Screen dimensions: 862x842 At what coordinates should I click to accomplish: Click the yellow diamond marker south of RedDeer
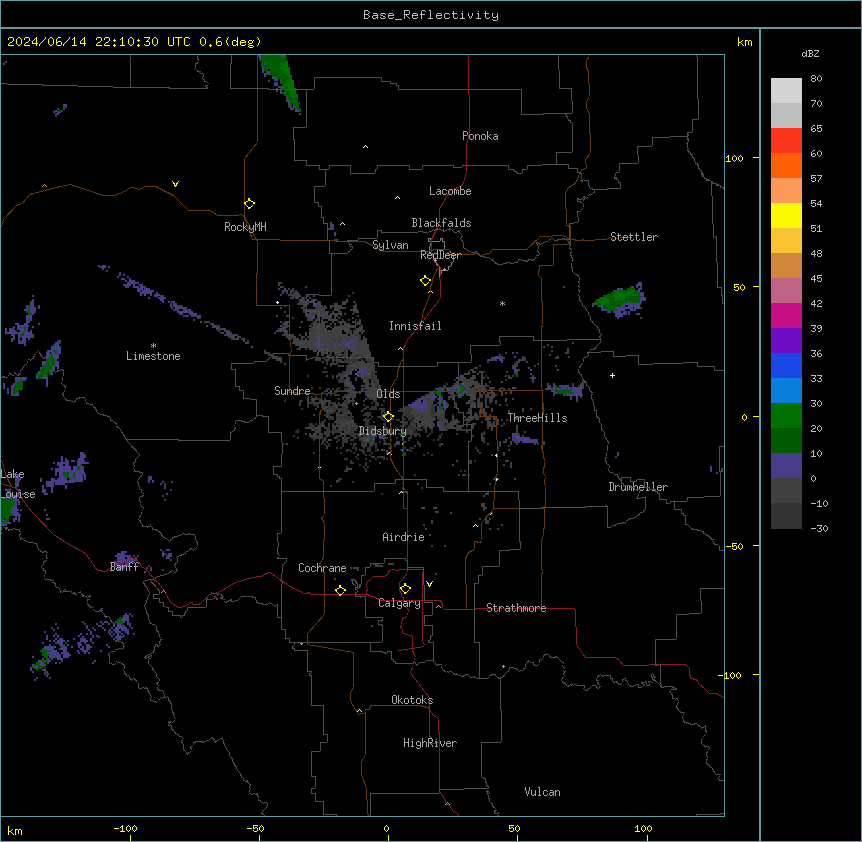(x=426, y=281)
